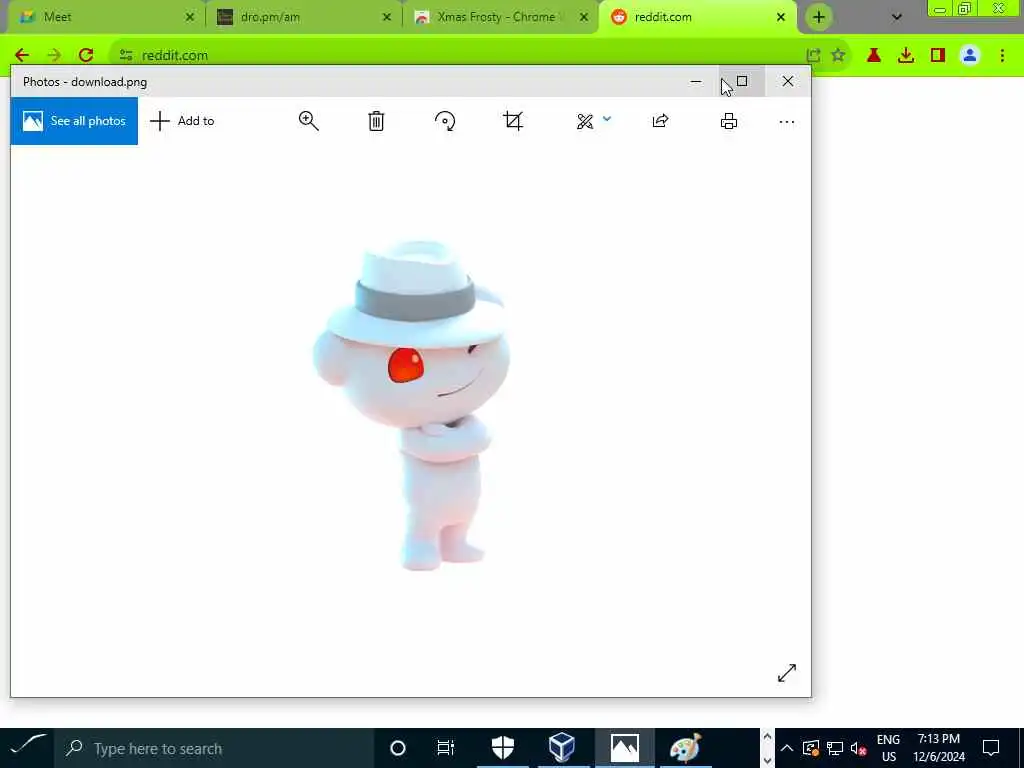Expand the Edit & Create dropdown chevron
The height and width of the screenshot is (768, 1024).
coord(607,119)
